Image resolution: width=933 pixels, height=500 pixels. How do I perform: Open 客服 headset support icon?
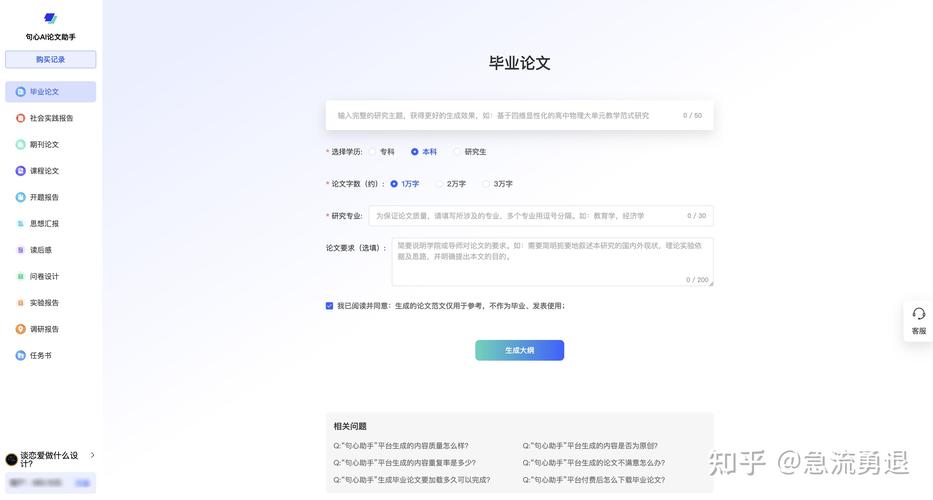tap(919, 313)
